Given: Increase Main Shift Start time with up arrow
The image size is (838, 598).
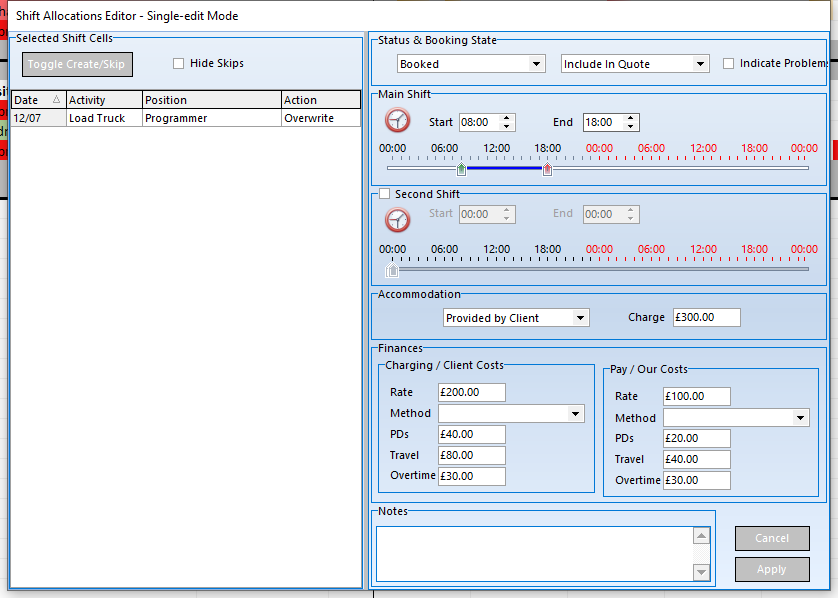Looking at the screenshot, I should point(507,118).
